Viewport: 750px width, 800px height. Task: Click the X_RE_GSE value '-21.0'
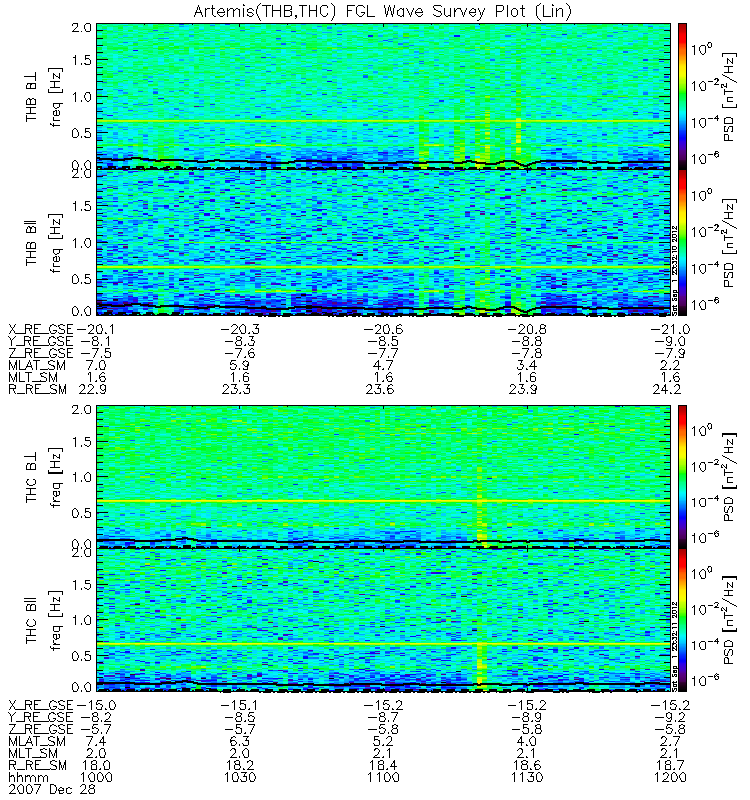pyautogui.click(x=670, y=330)
